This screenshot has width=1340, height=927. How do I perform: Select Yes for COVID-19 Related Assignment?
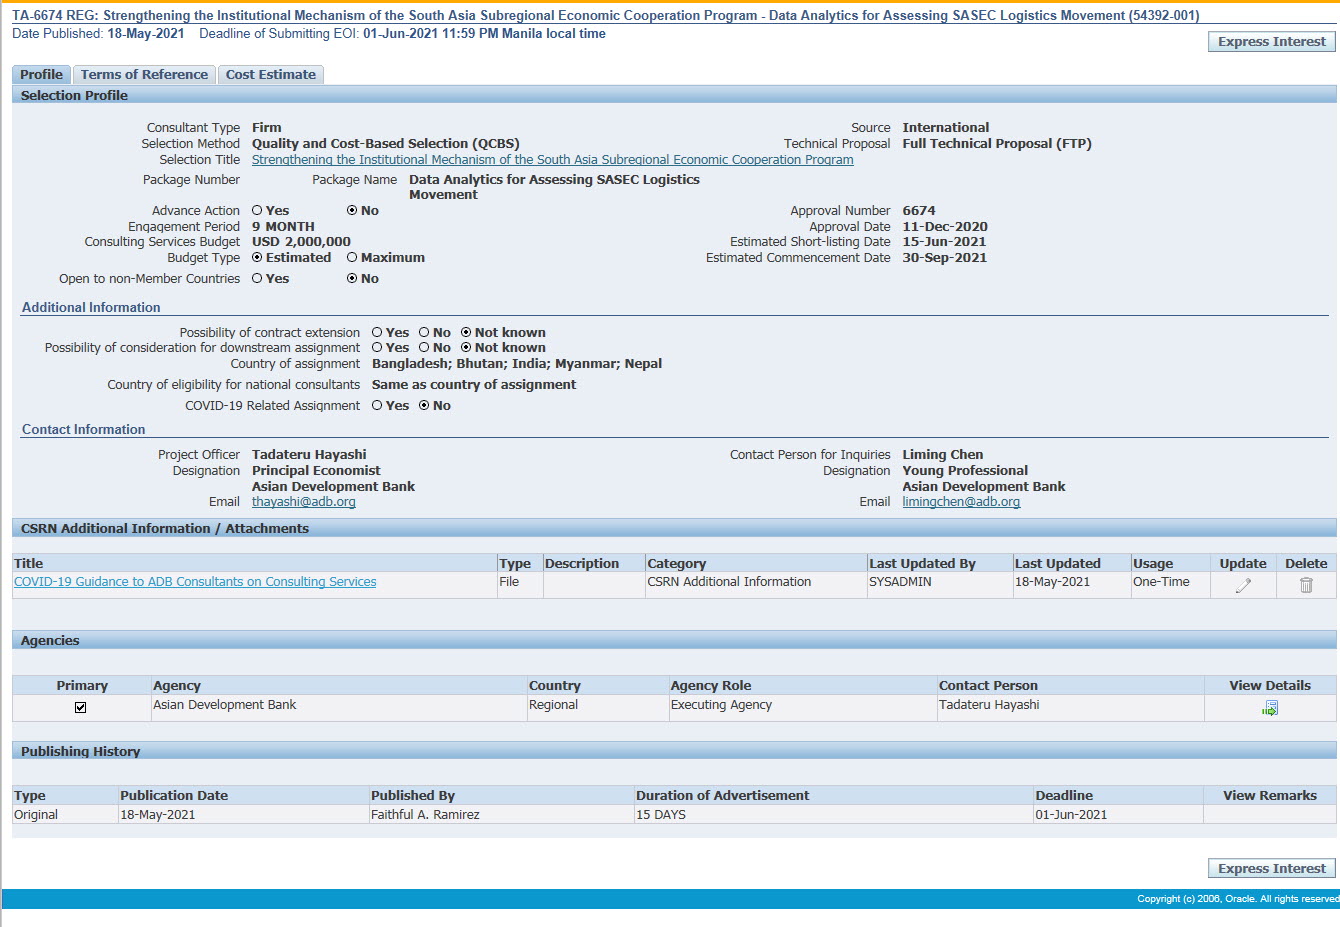pos(377,406)
